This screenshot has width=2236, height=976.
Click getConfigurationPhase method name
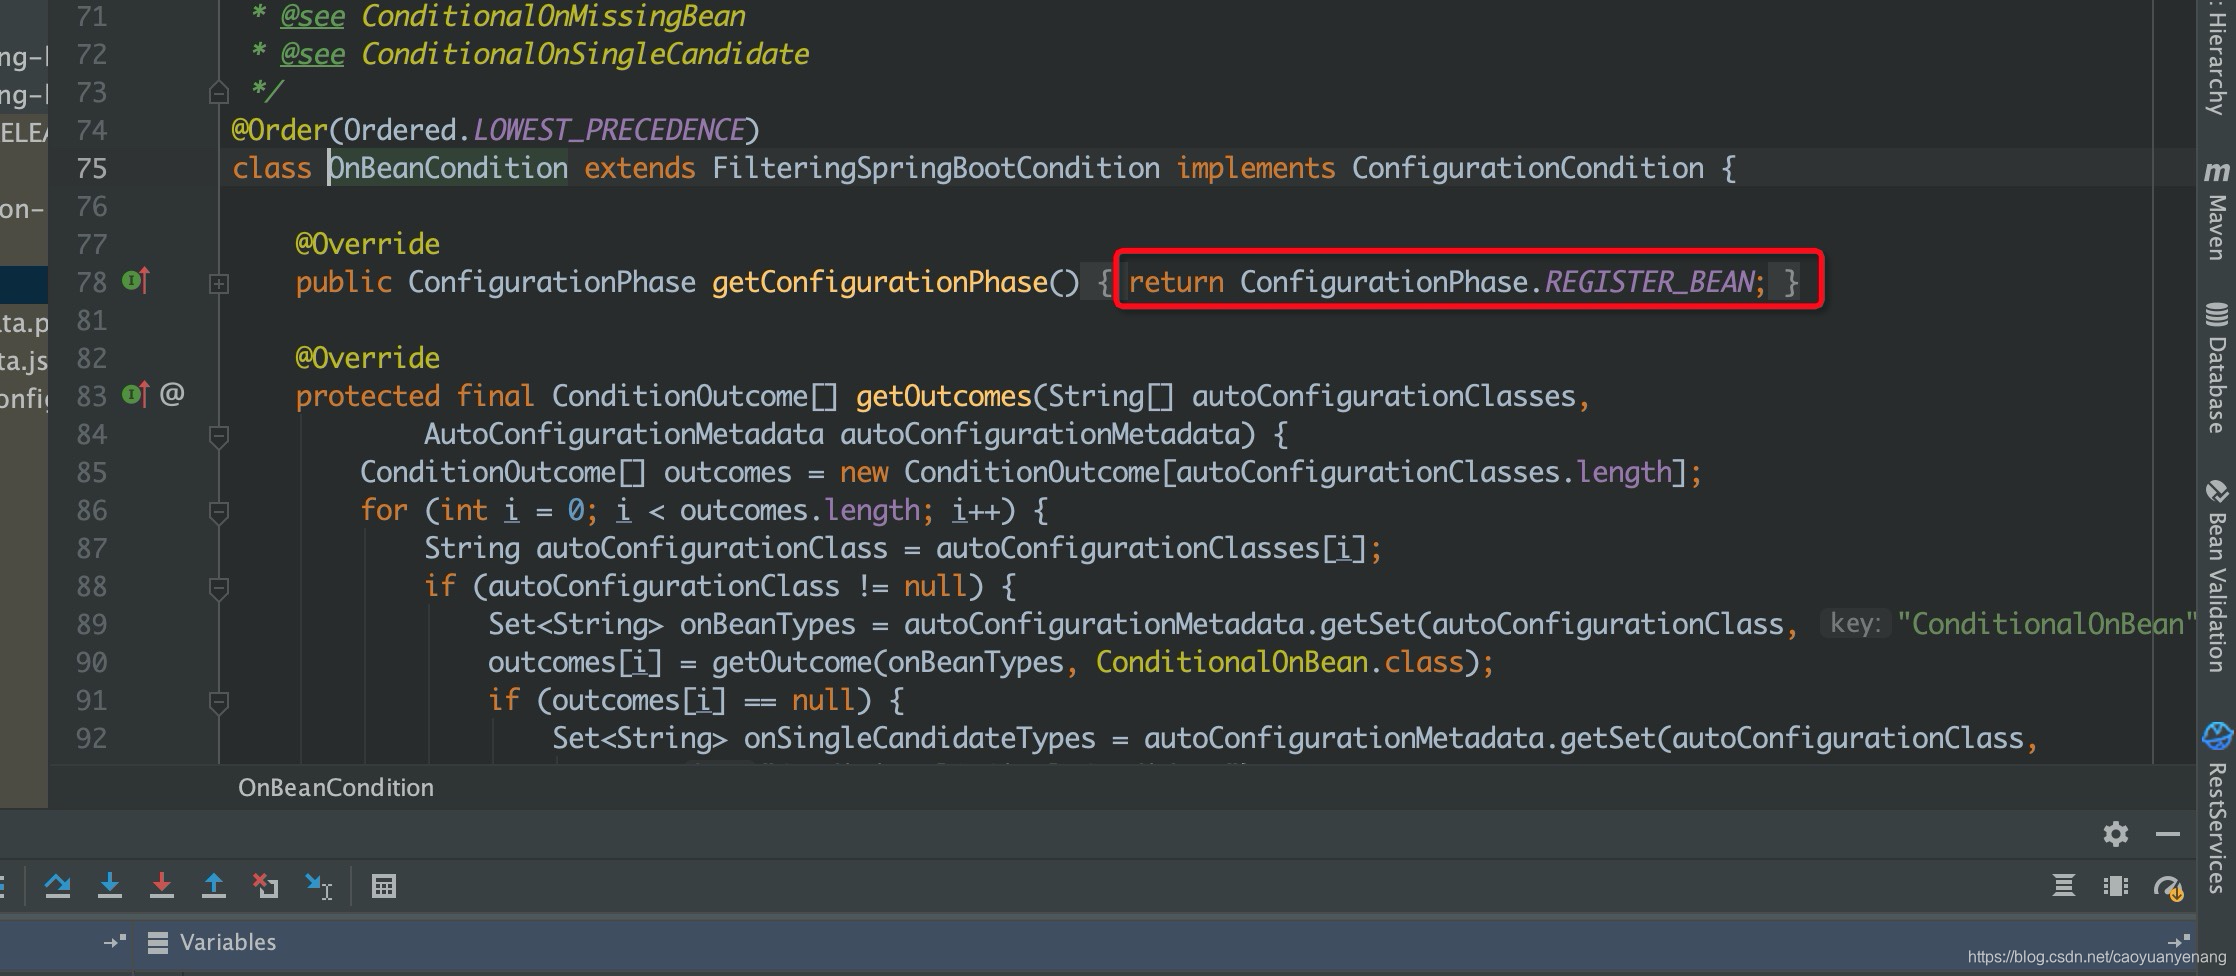point(880,282)
